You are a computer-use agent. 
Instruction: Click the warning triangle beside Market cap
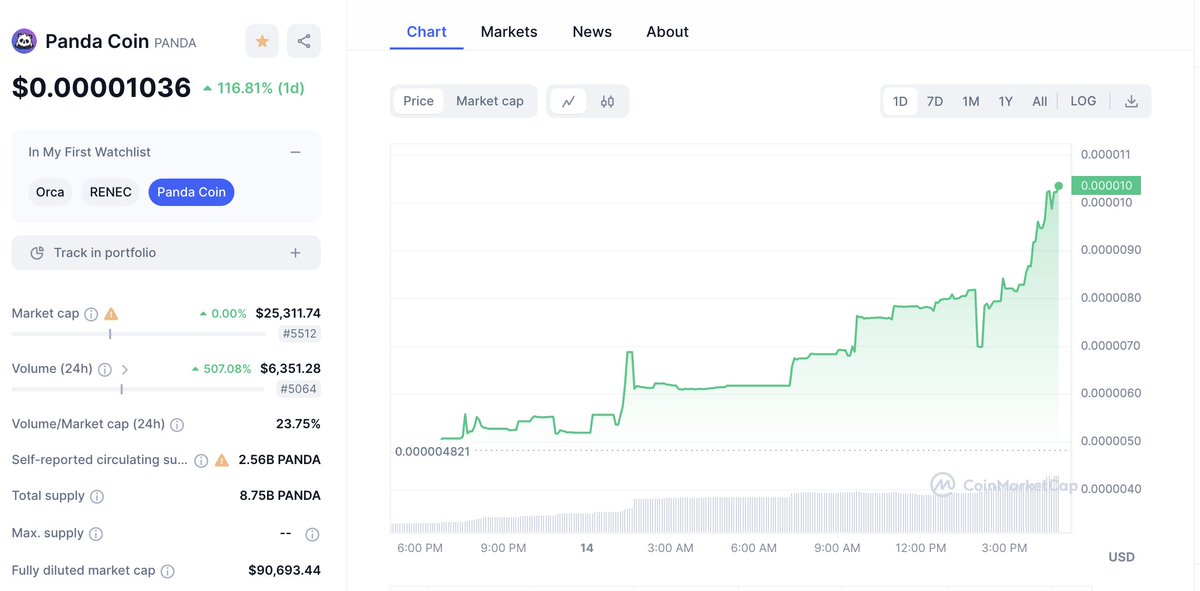(110, 313)
